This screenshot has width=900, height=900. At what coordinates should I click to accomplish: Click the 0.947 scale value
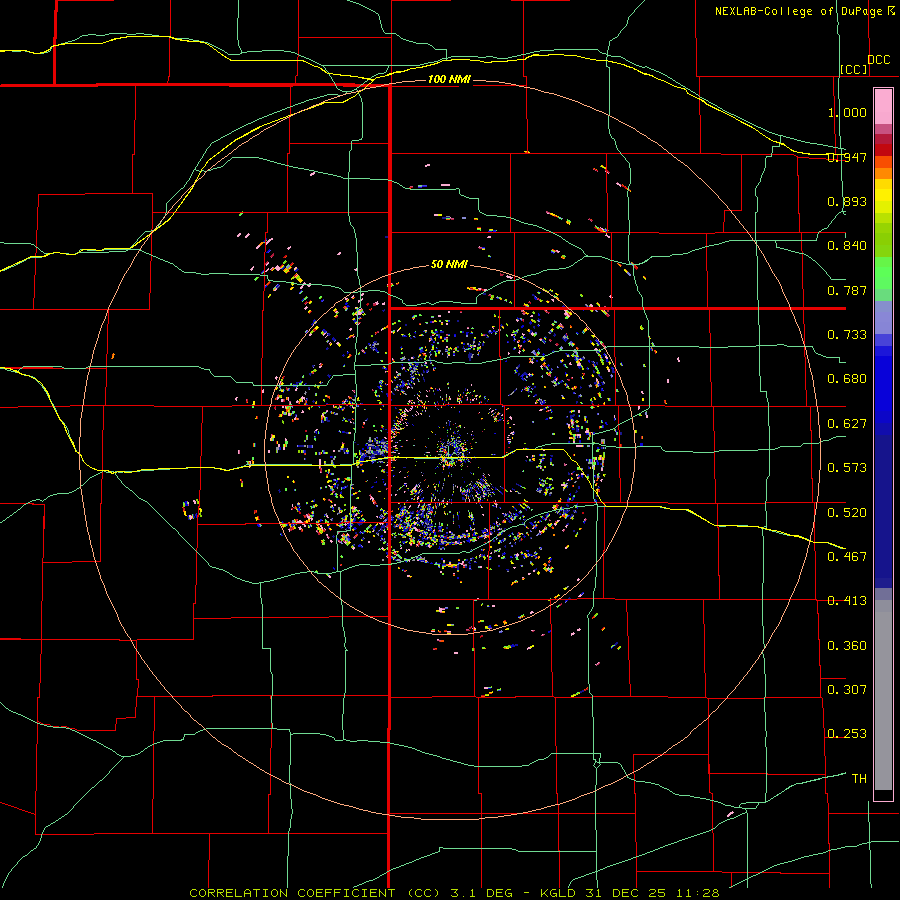tap(847, 157)
